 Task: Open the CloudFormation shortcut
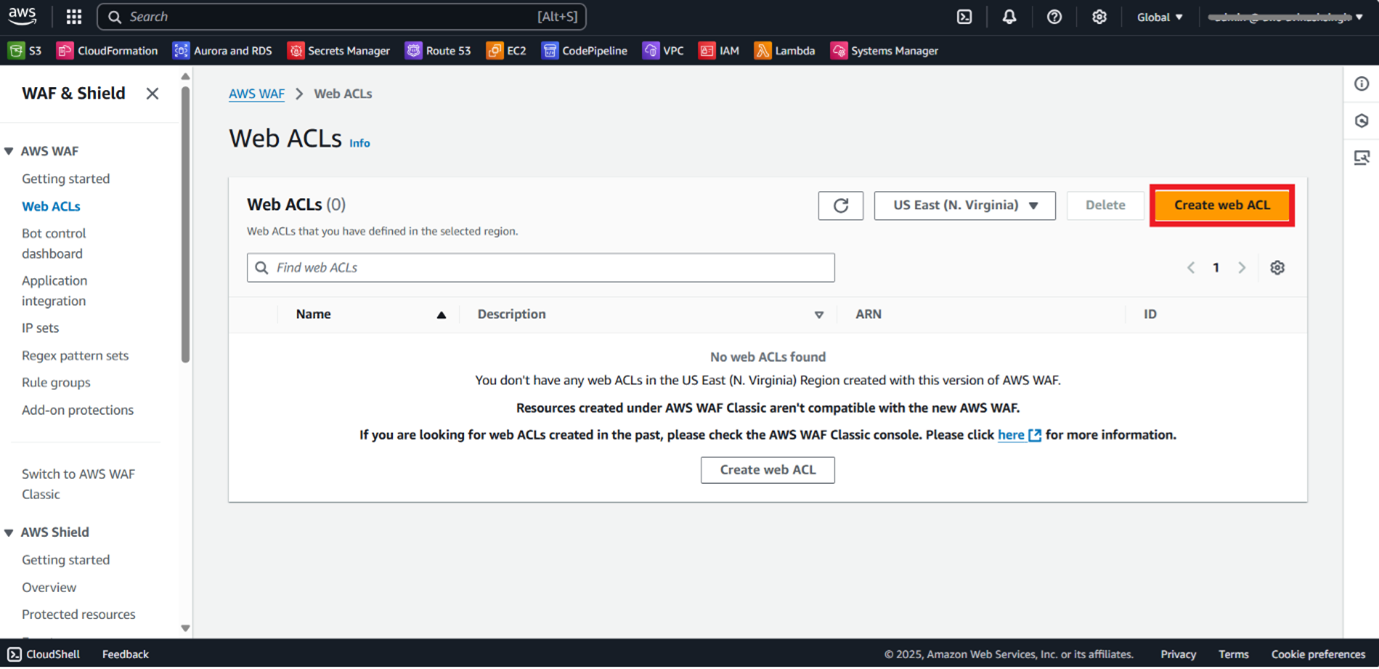(x=107, y=50)
